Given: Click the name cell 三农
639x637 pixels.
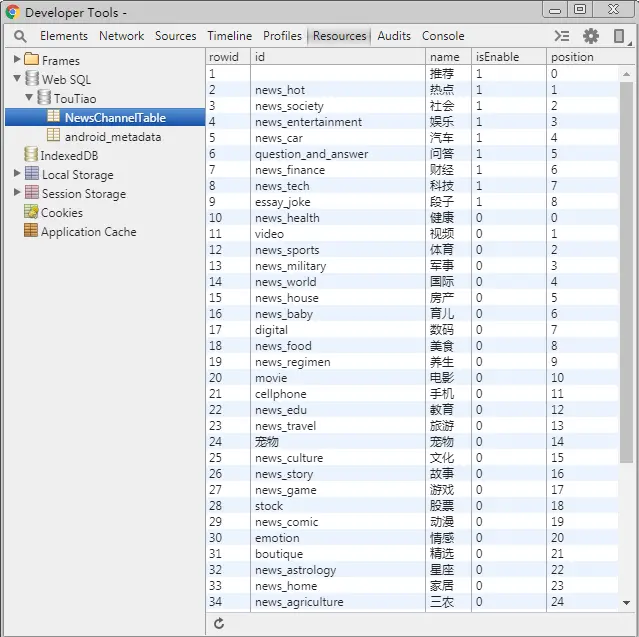Looking at the screenshot, I should tap(448, 602).
